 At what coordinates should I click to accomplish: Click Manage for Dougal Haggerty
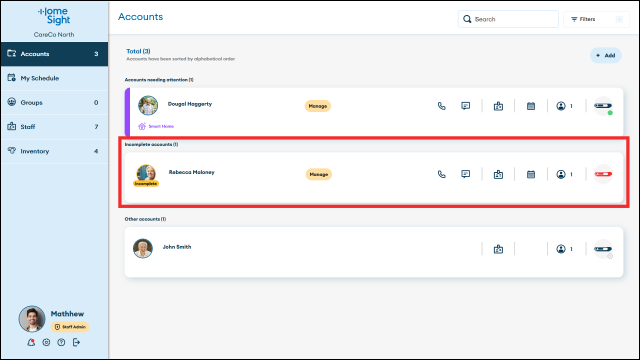pyautogui.click(x=318, y=106)
